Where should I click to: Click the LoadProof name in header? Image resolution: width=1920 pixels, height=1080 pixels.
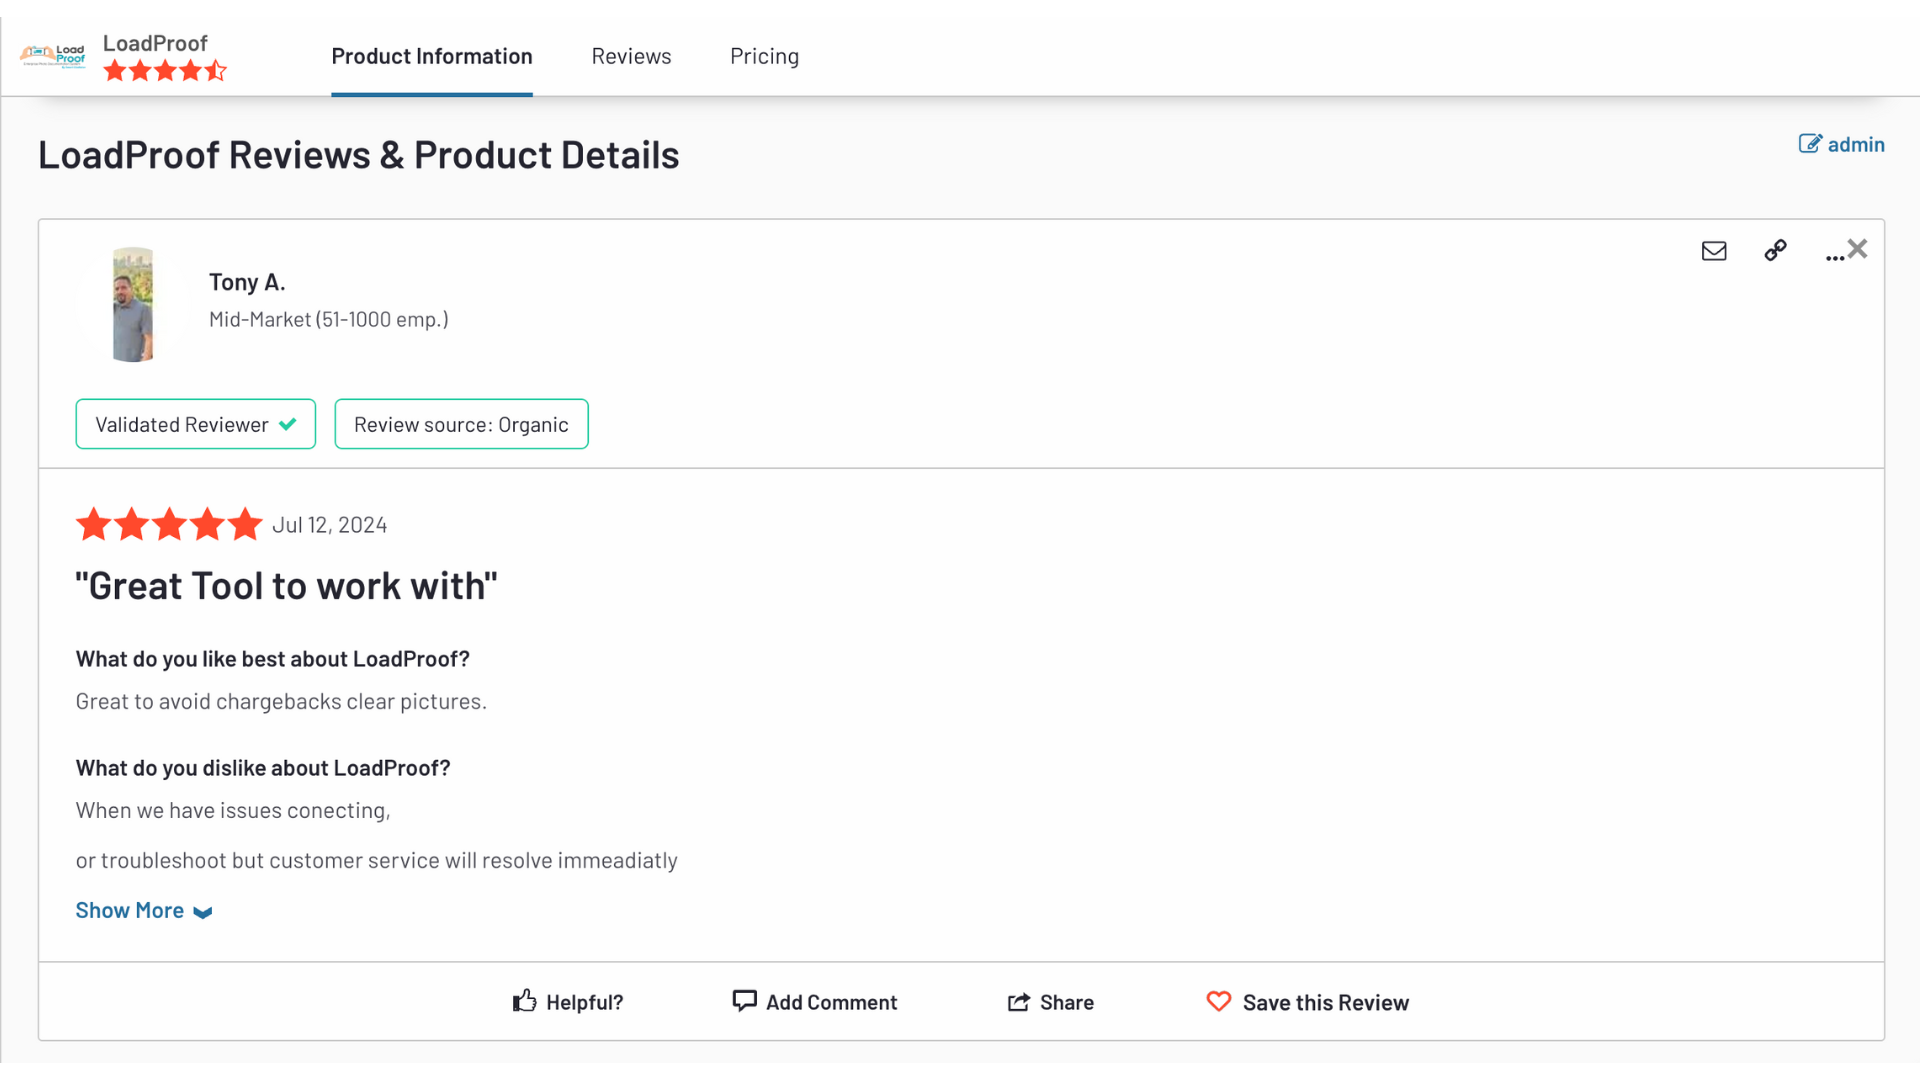coord(155,43)
